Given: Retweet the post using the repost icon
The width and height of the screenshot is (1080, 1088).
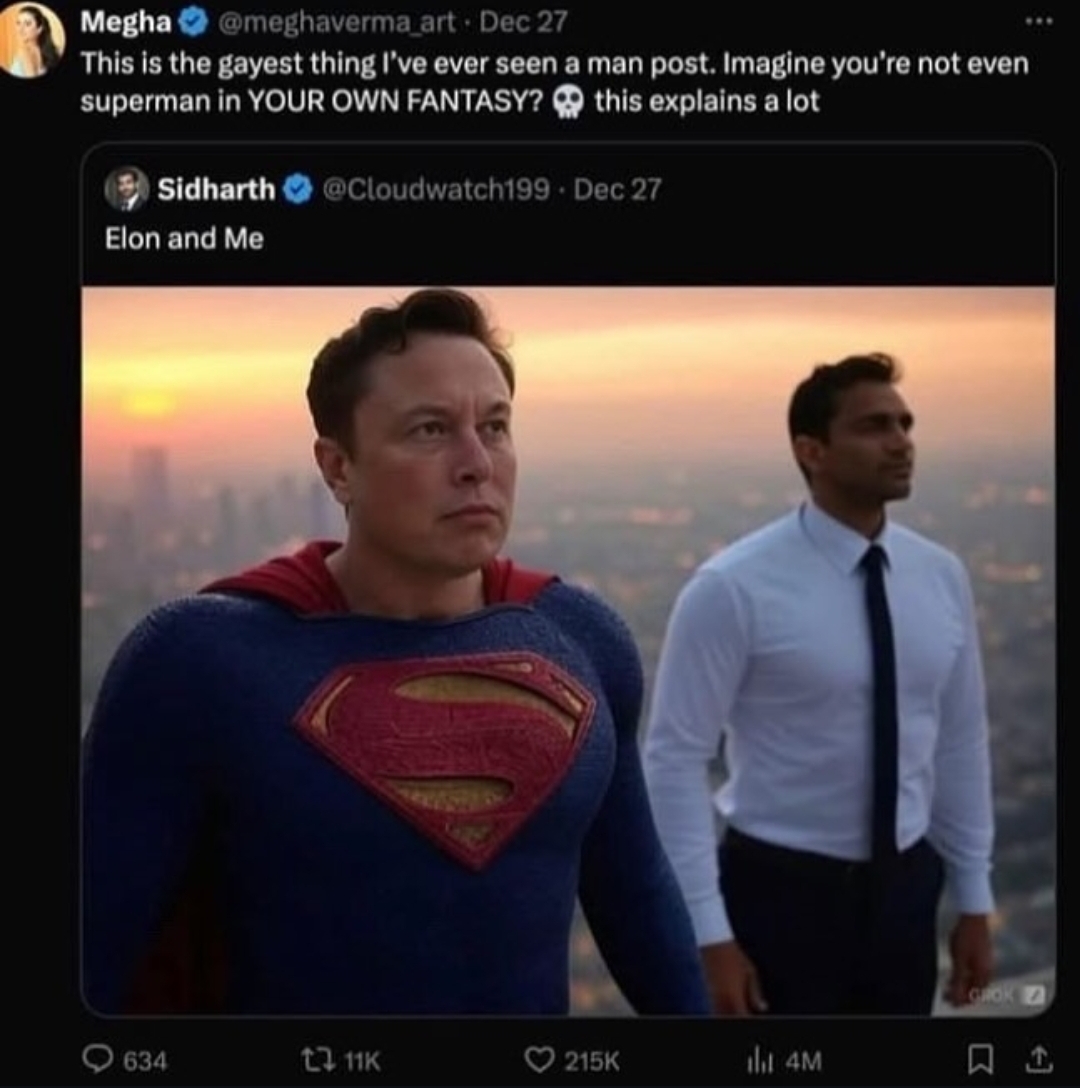Looking at the screenshot, I should click(317, 1060).
